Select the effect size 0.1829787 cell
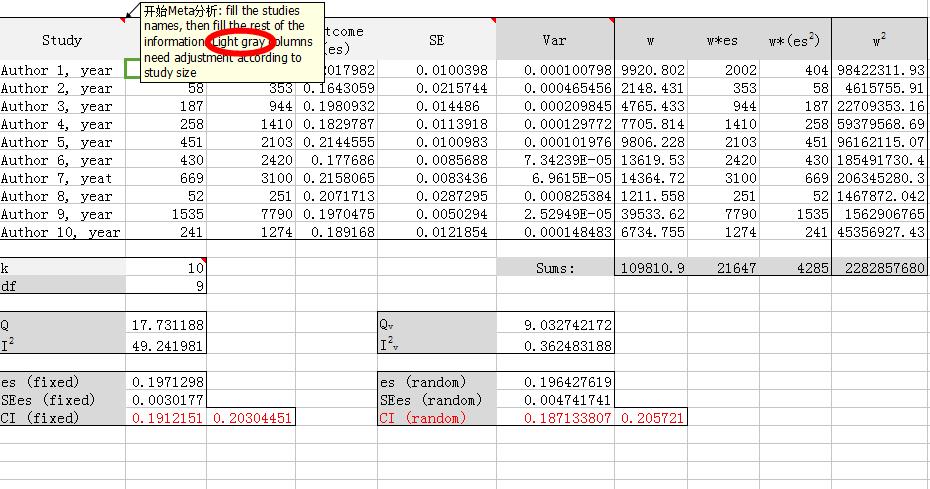Screen dimensions: 930x489 click(x=336, y=124)
